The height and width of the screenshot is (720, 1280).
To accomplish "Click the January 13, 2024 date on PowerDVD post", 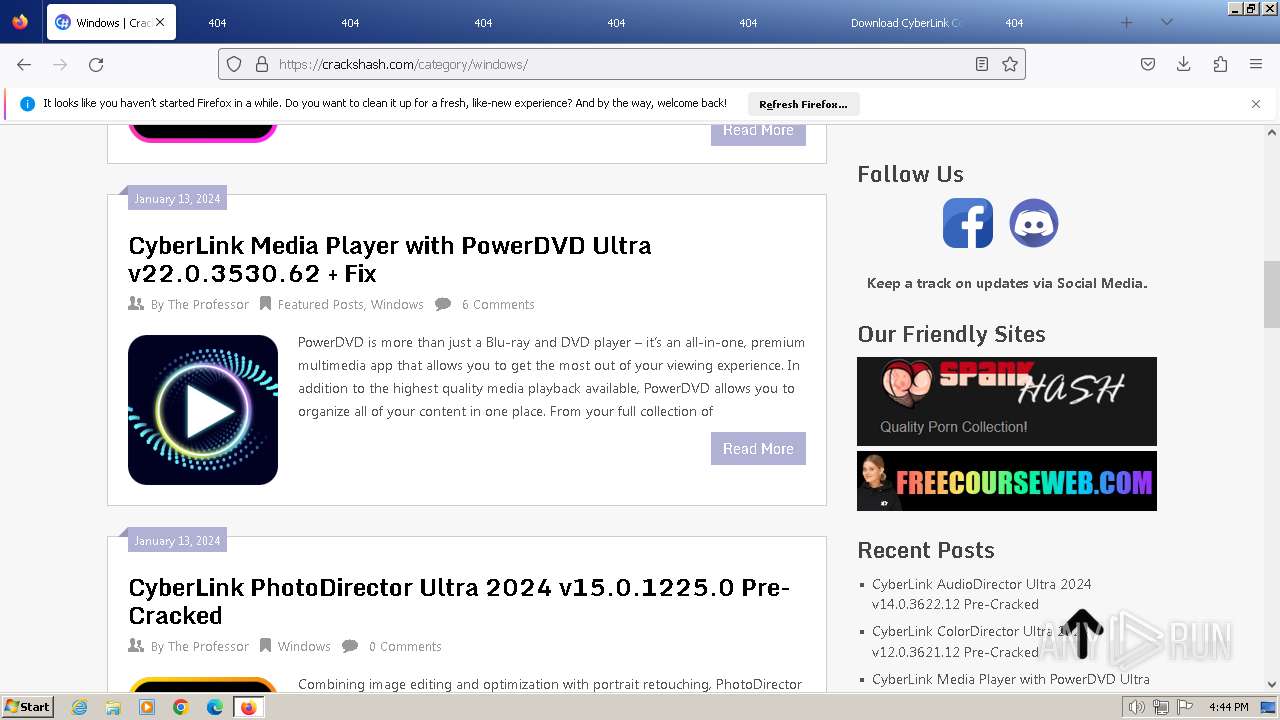I will tap(177, 199).
